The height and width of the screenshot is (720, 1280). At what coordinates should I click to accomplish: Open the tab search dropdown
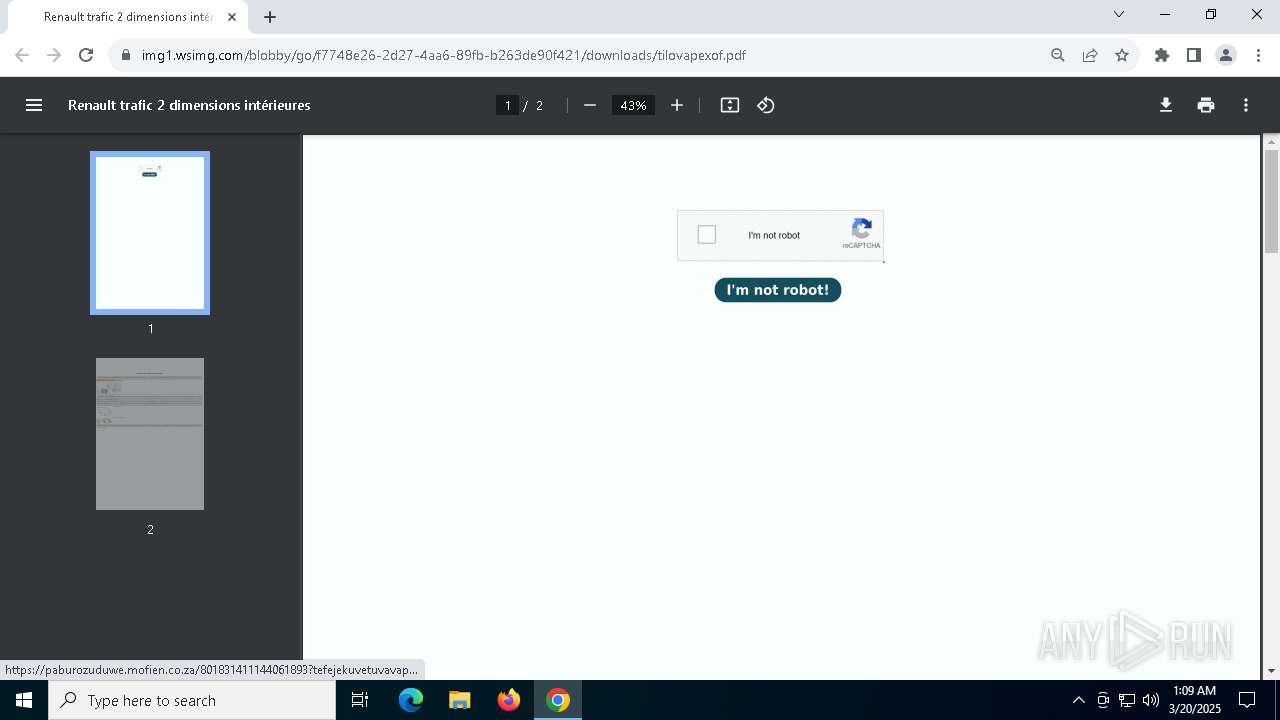coord(1119,14)
